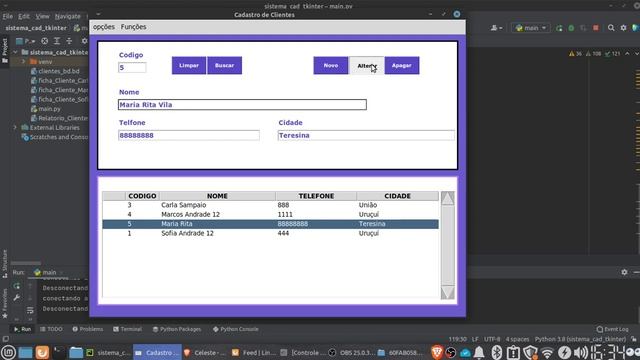Click the Apagar button

402,65
